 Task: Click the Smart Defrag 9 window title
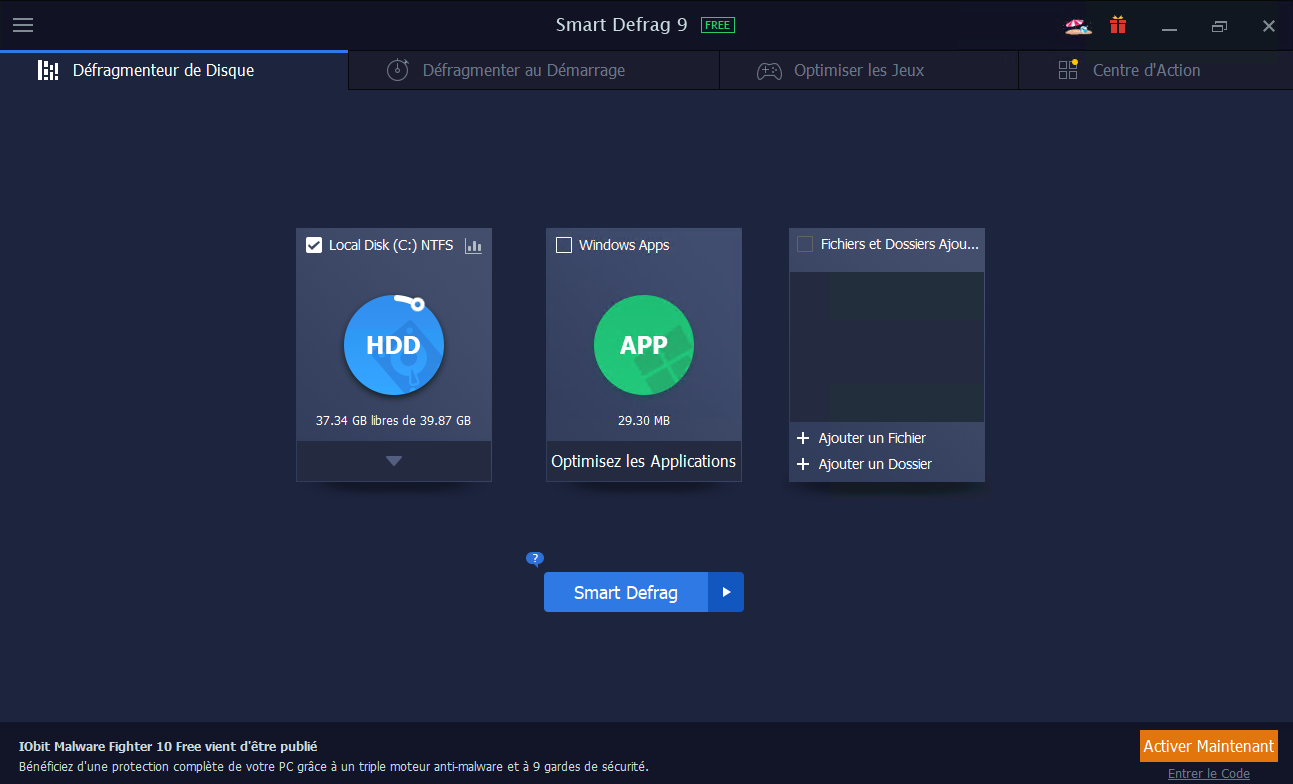pos(622,25)
